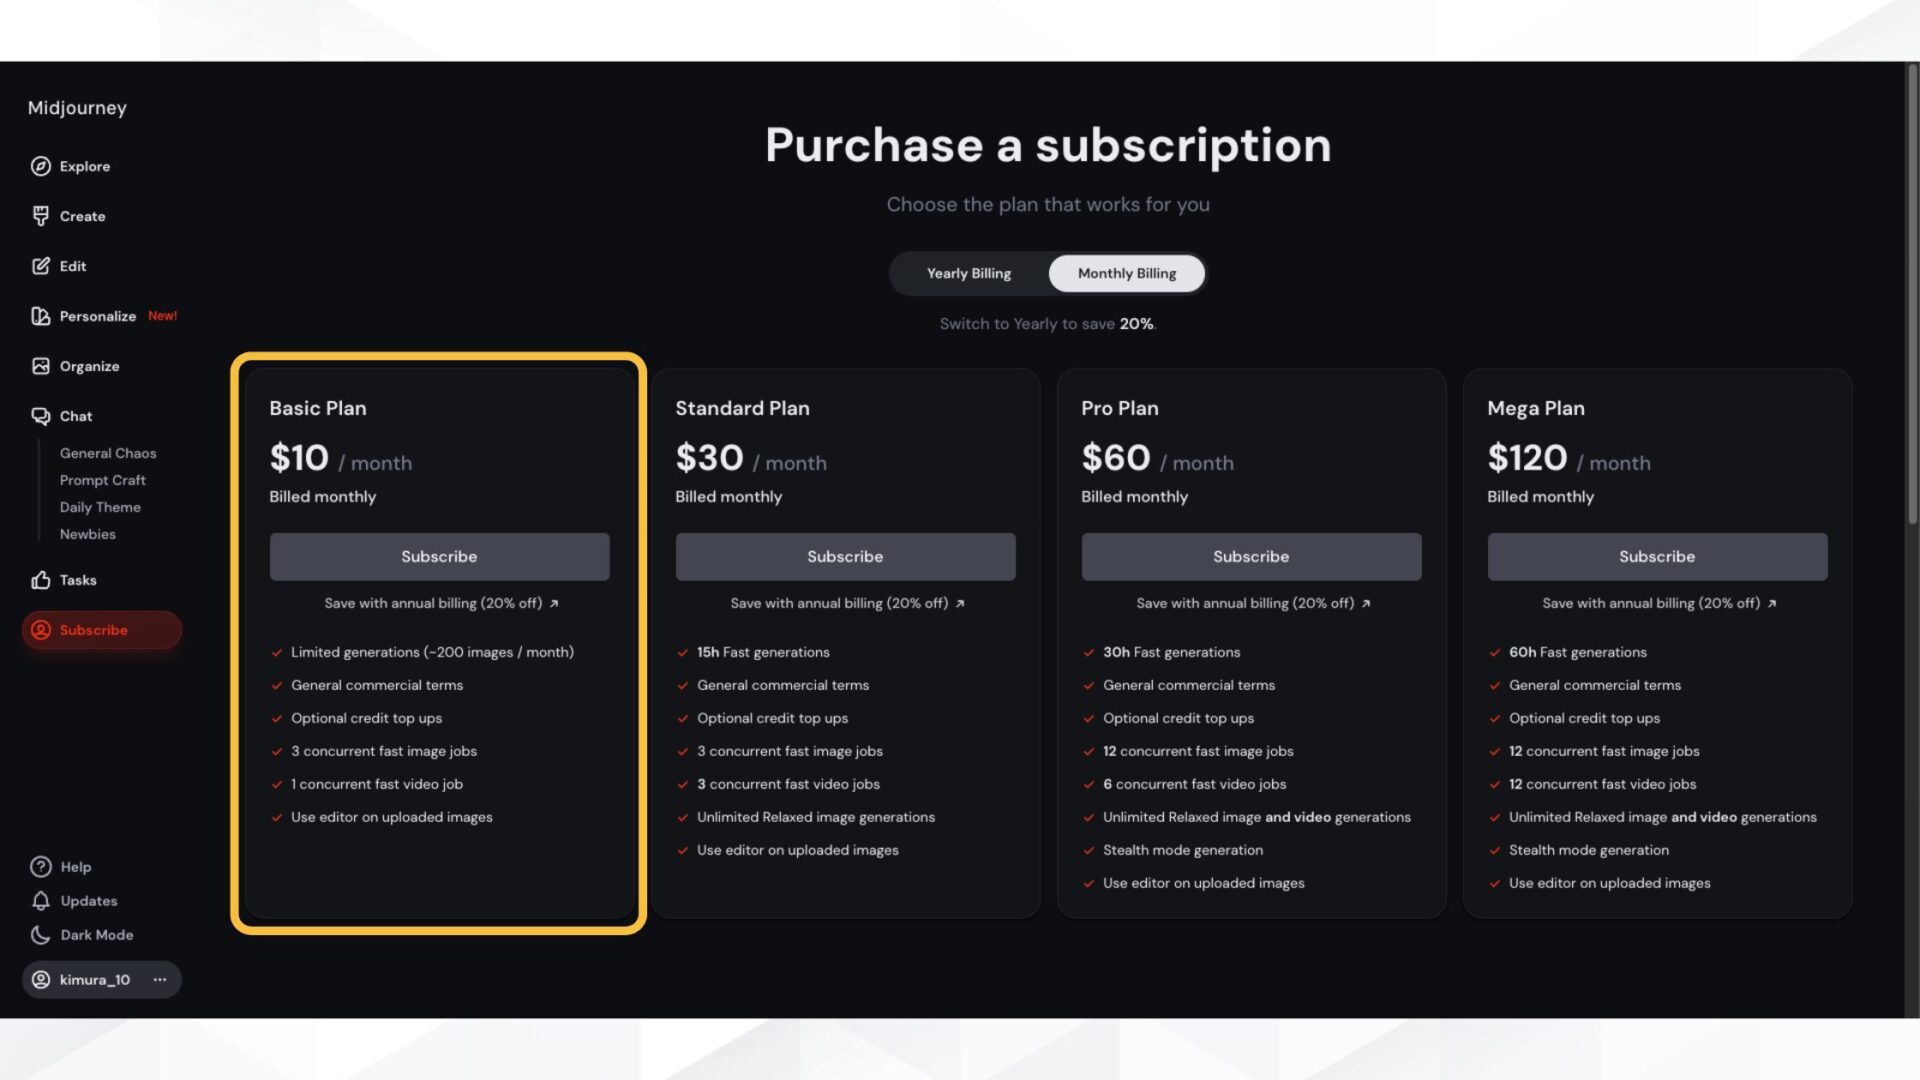The image size is (1920, 1080).
Task: Click the Explore compass icon
Action: pyautogui.click(x=40, y=166)
